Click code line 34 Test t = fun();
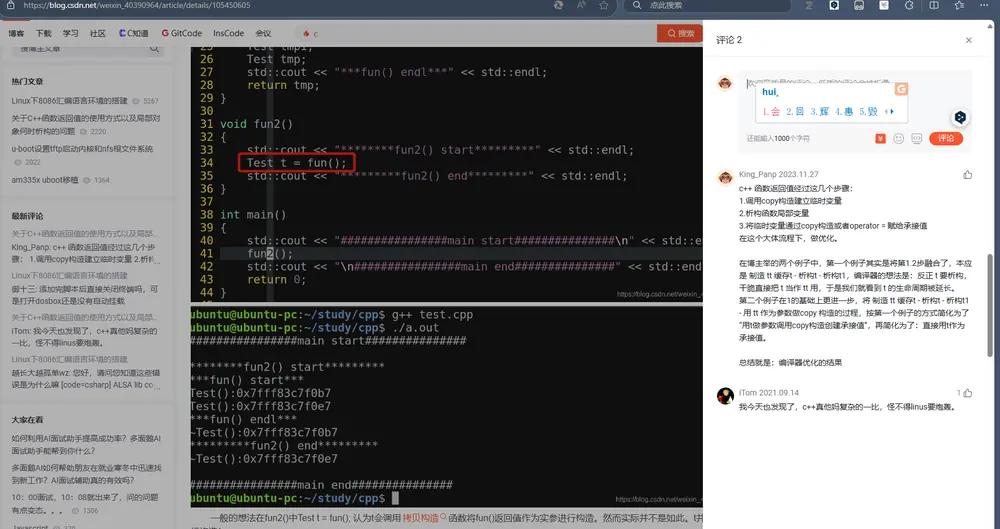The image size is (1000, 529). pos(297,163)
